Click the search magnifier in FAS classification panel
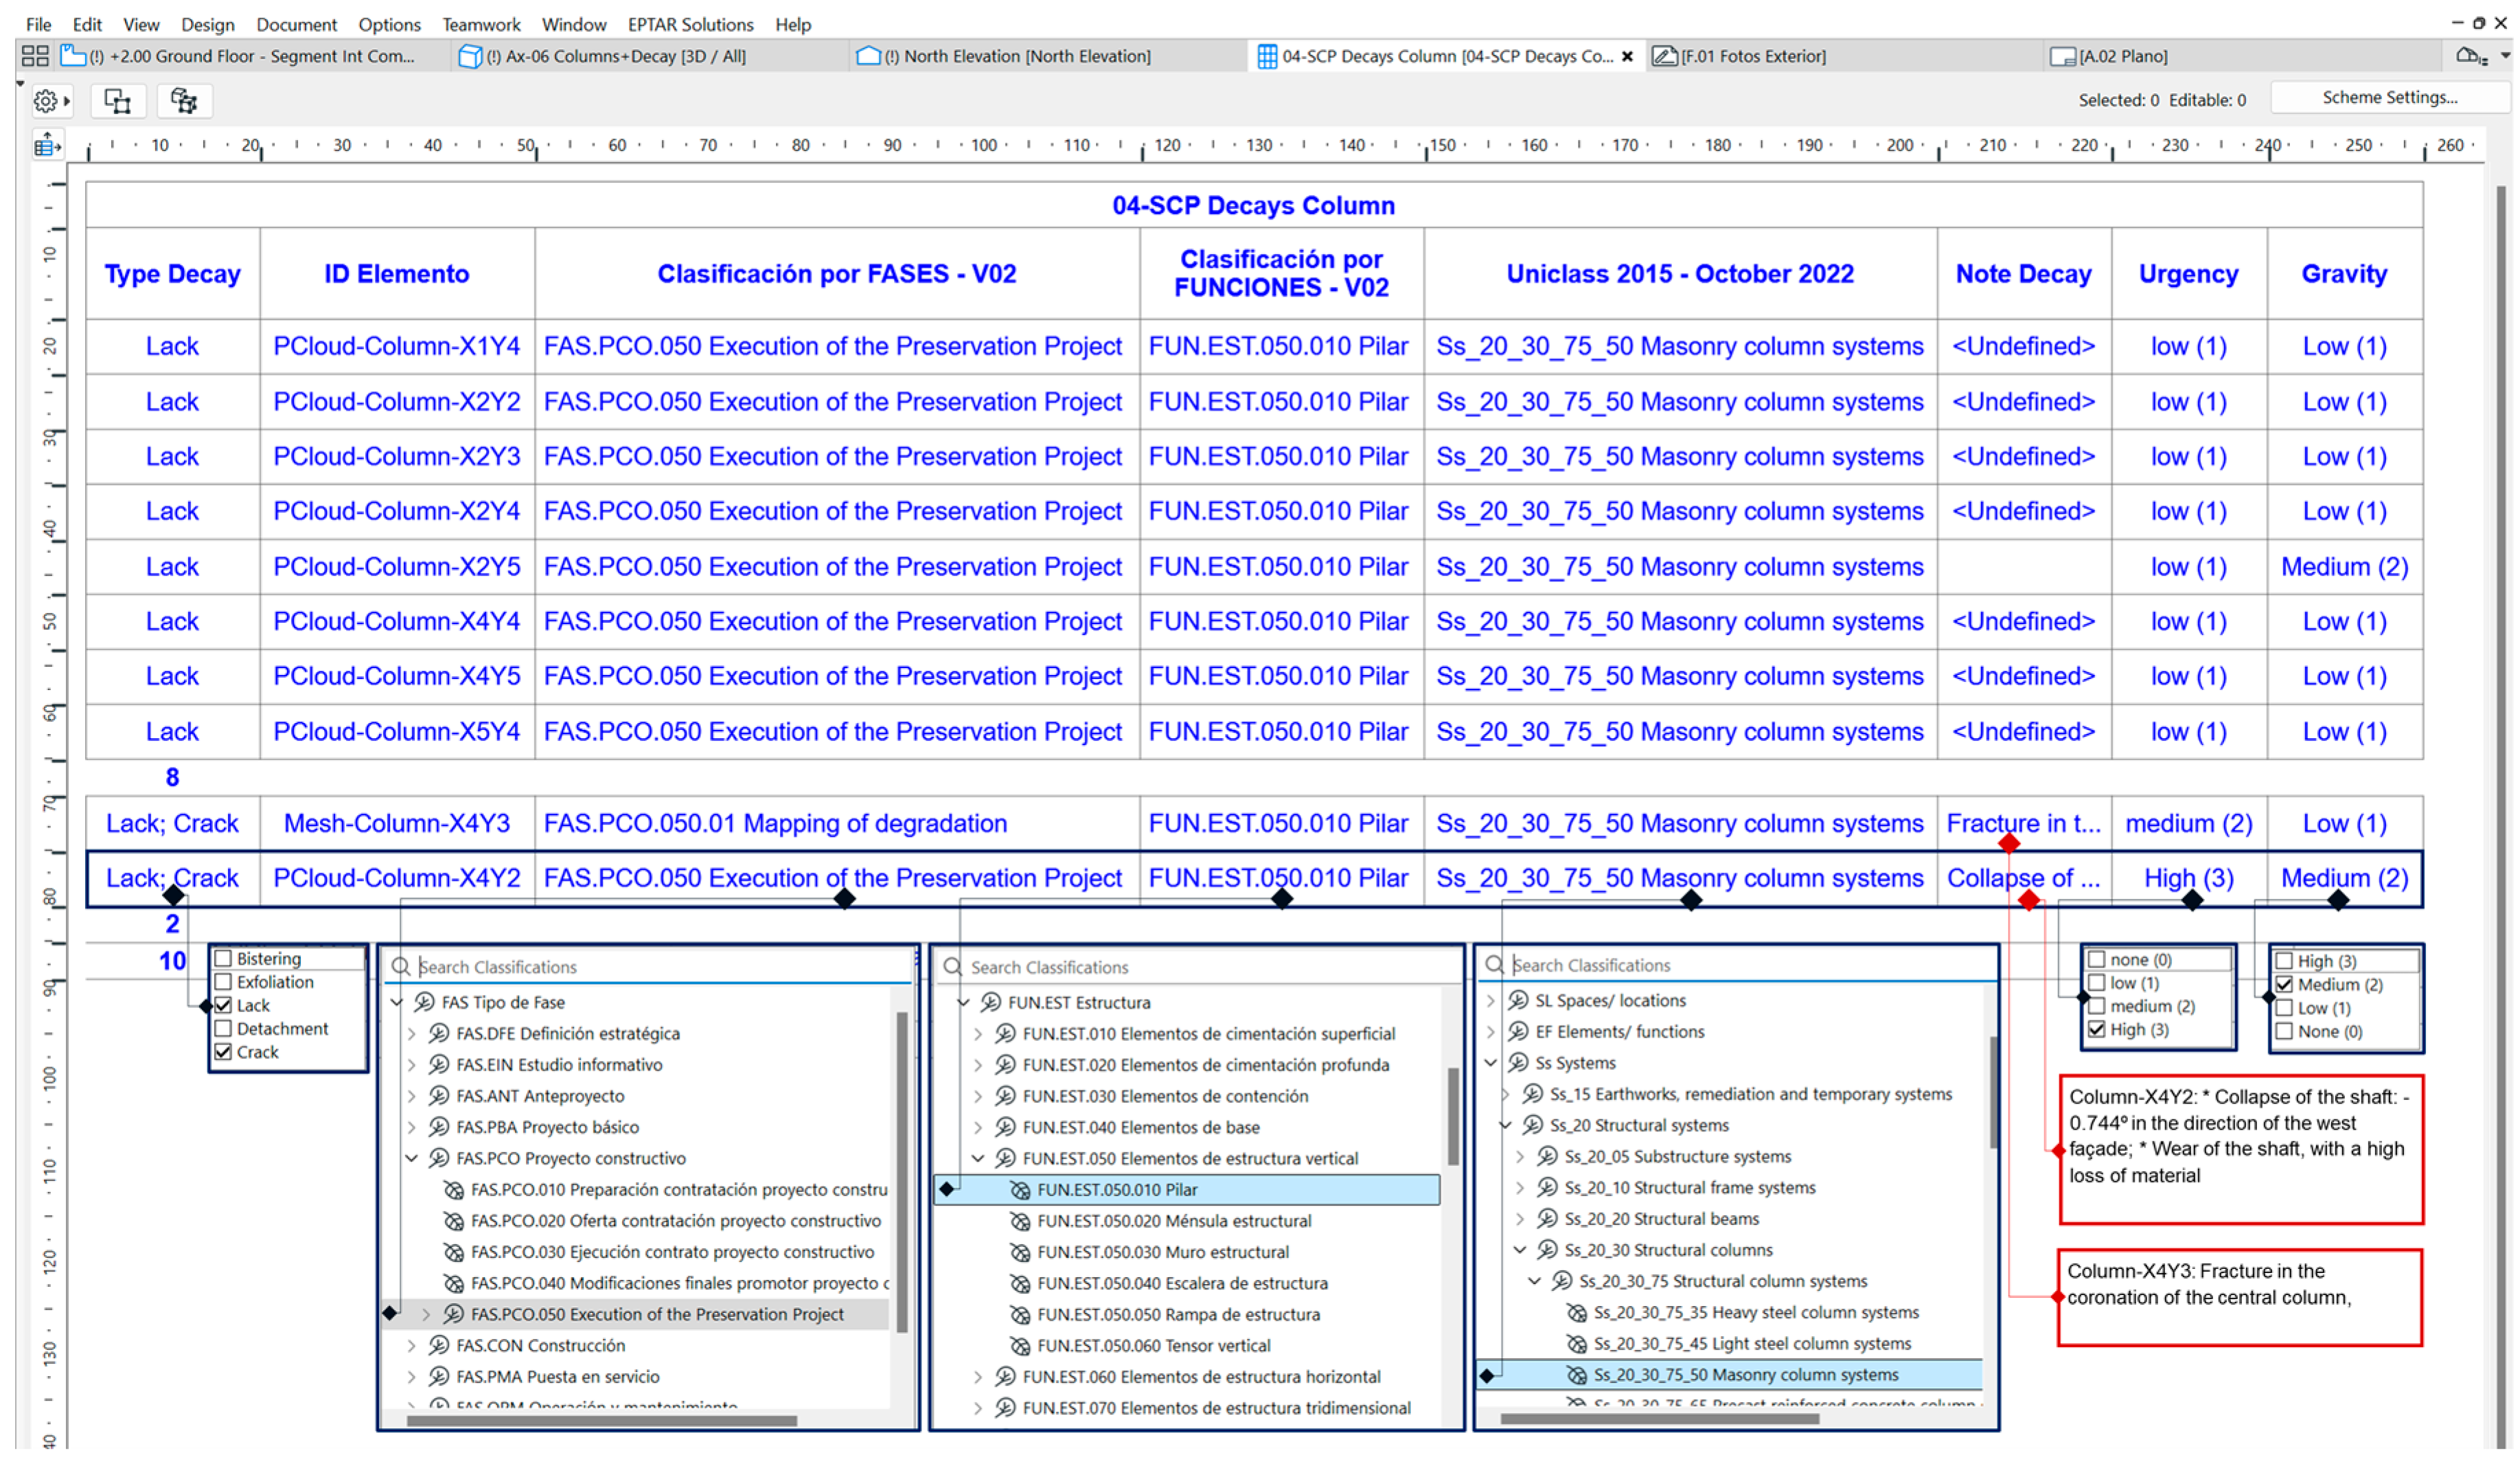Screen dimensions: 2520x1466 click(401, 967)
